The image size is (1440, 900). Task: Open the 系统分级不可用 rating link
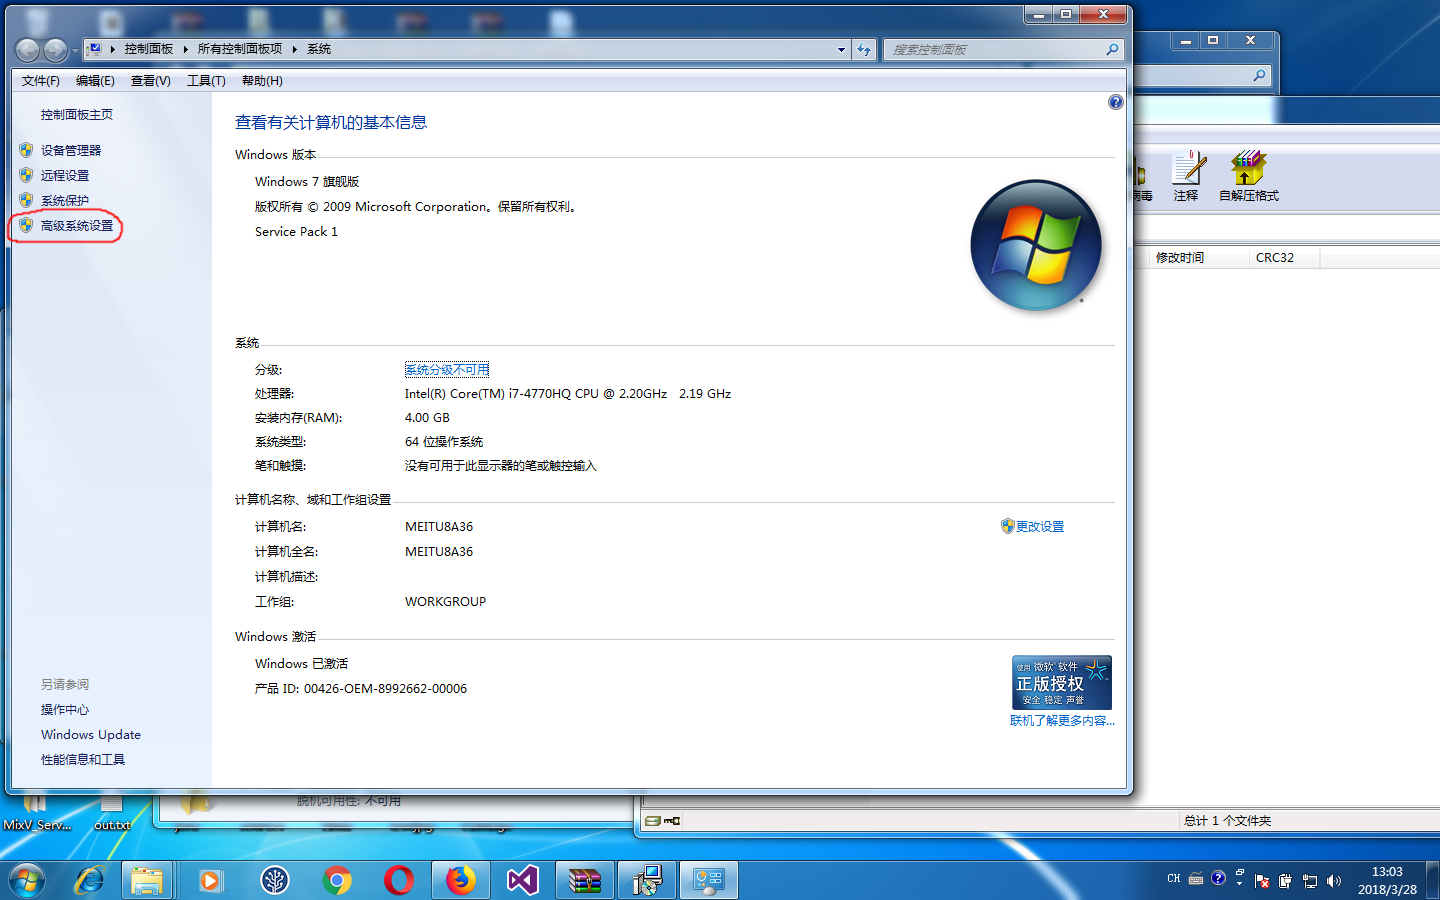click(x=447, y=369)
